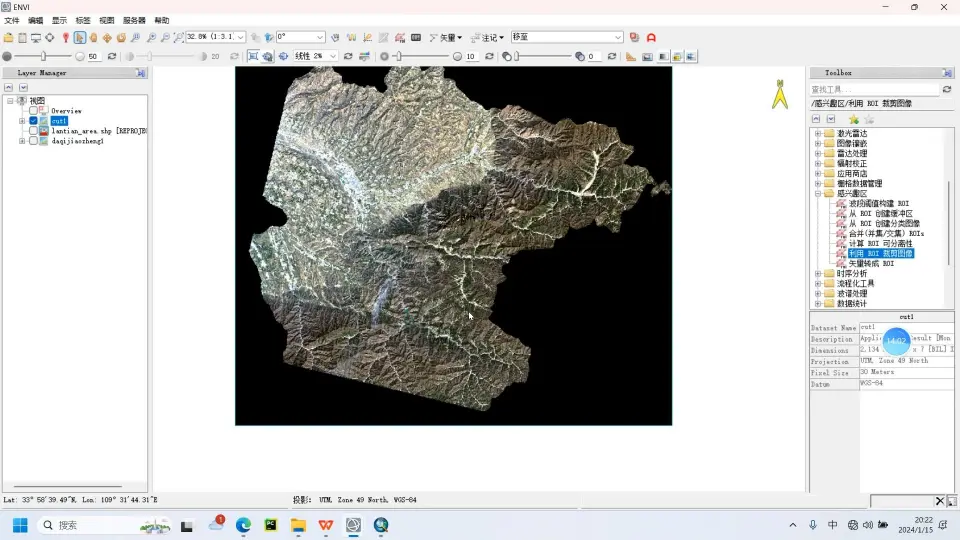
Task: Click the Windows Start button
Action: pyautogui.click(x=20, y=525)
